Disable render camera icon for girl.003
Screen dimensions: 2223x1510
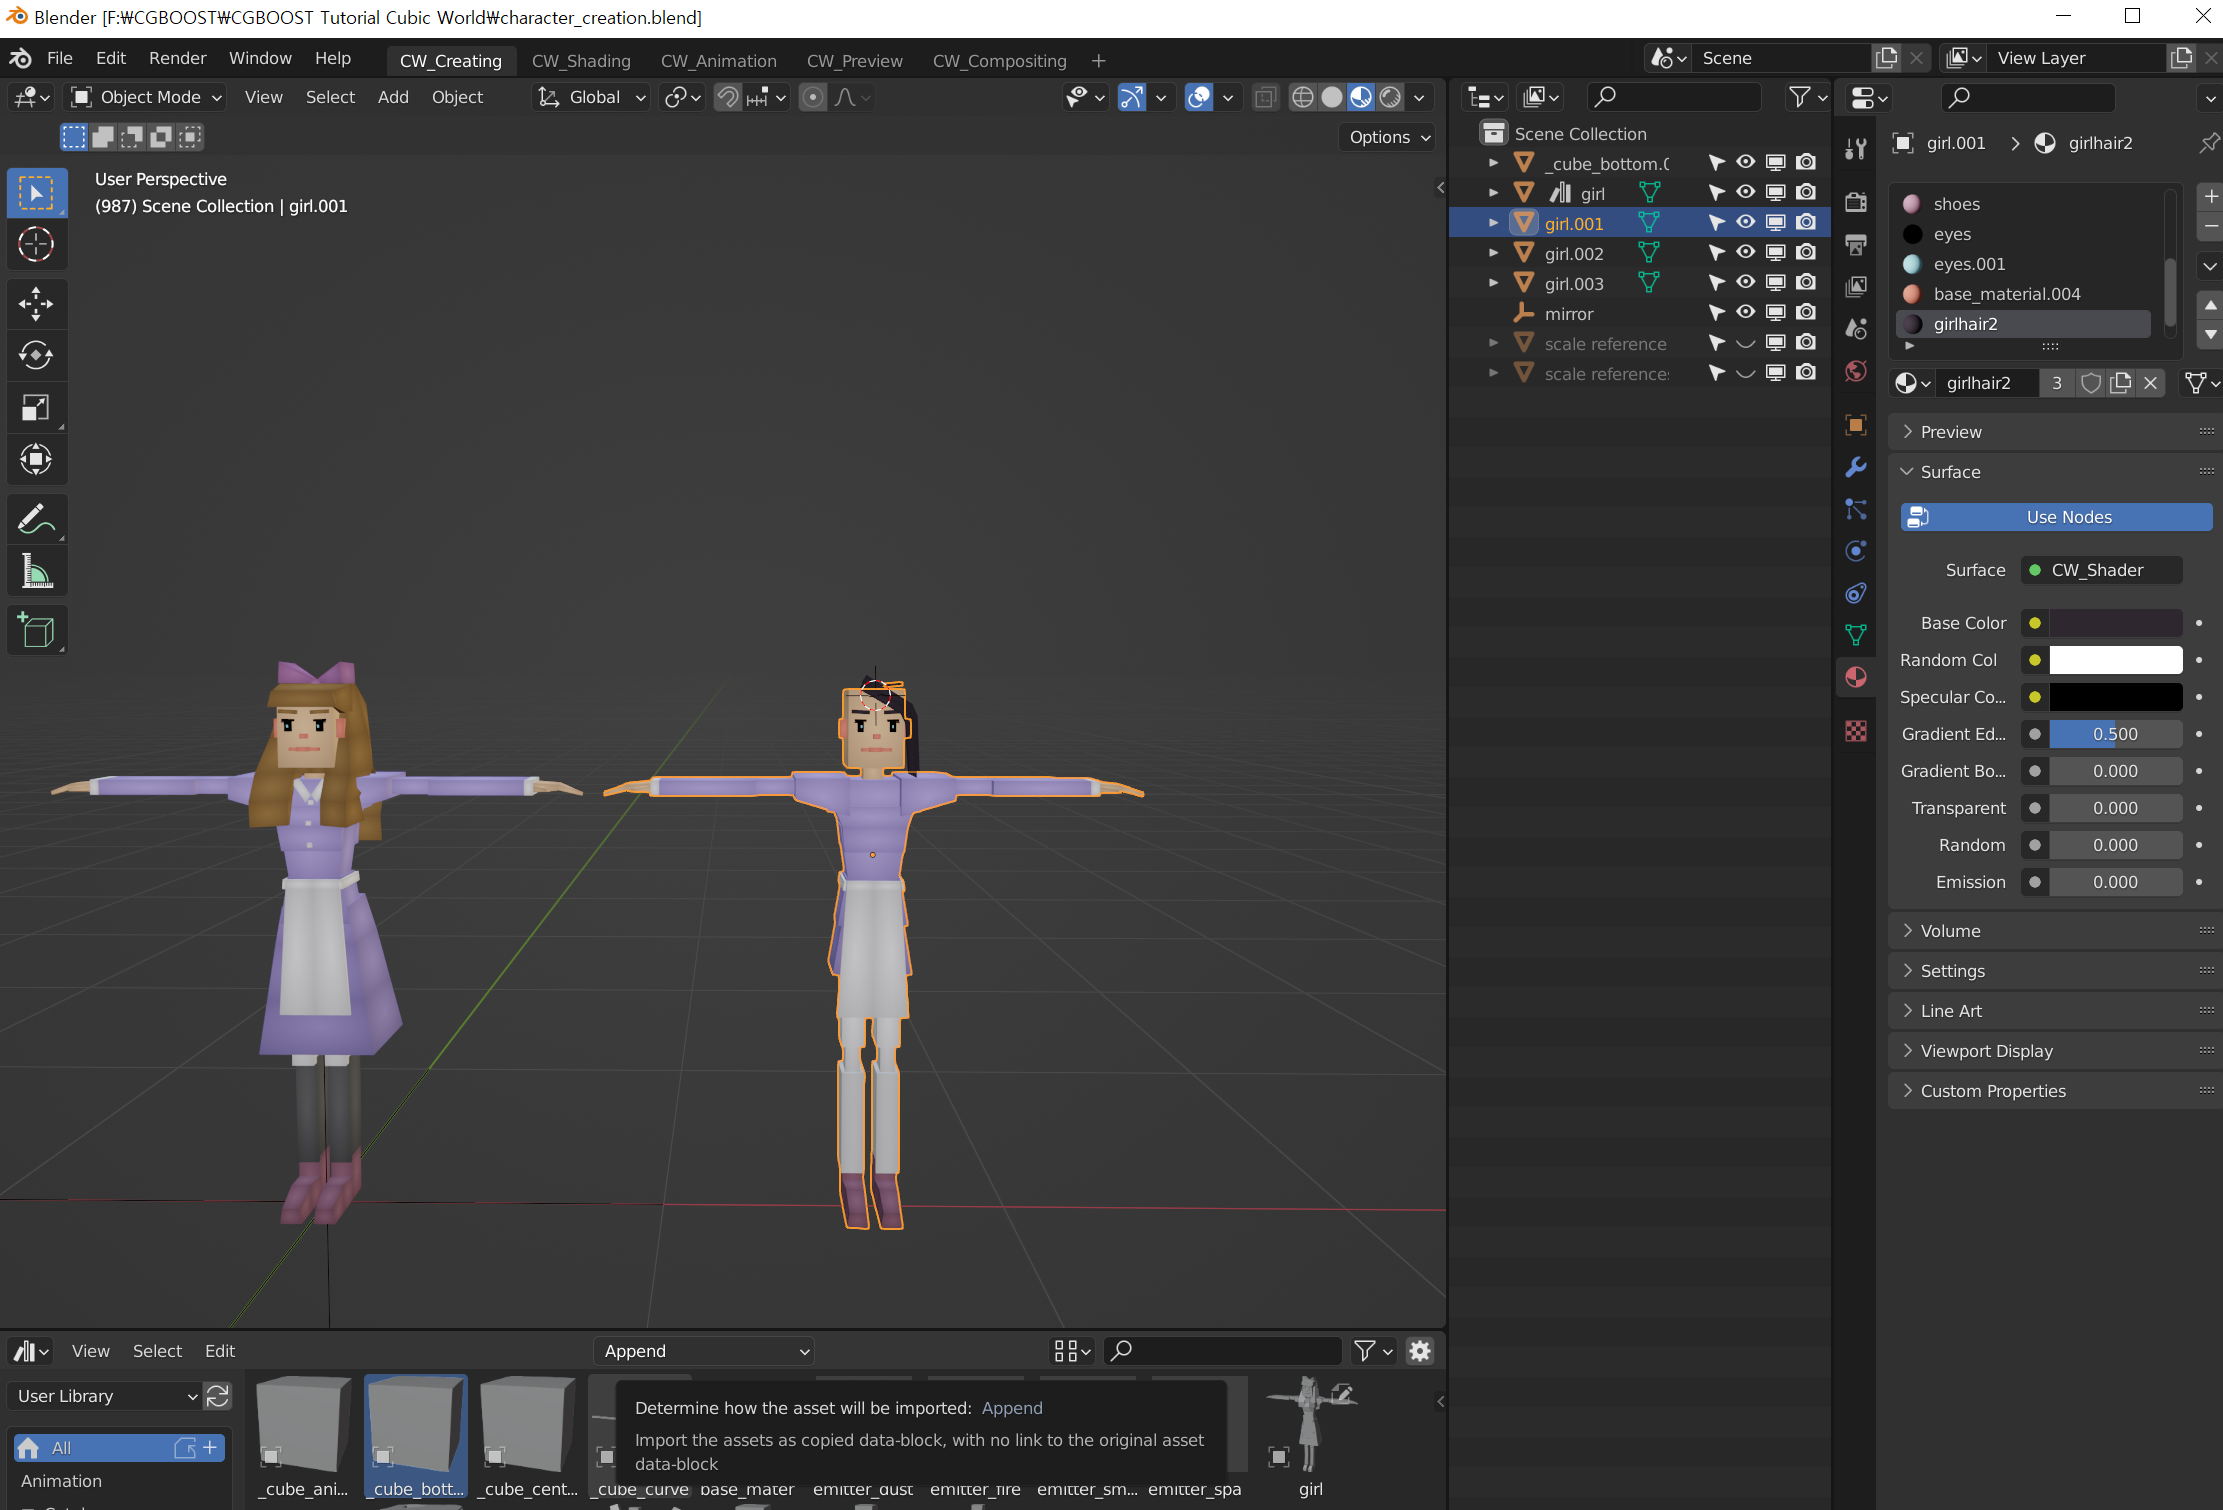coord(1806,282)
